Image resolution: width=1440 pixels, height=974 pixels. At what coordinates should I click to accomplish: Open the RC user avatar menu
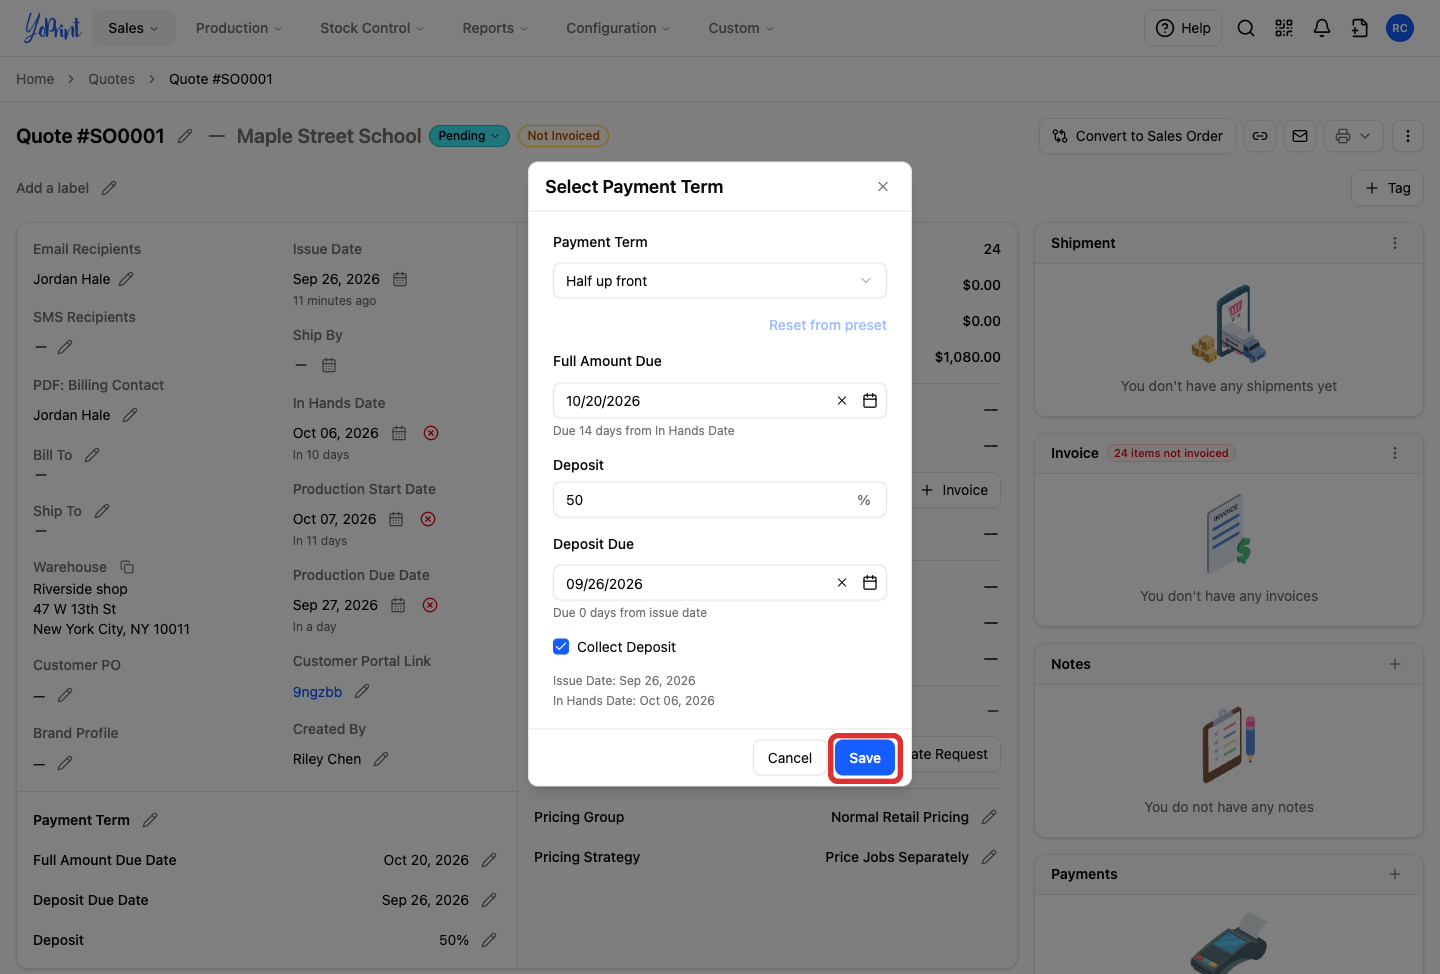tap(1400, 28)
